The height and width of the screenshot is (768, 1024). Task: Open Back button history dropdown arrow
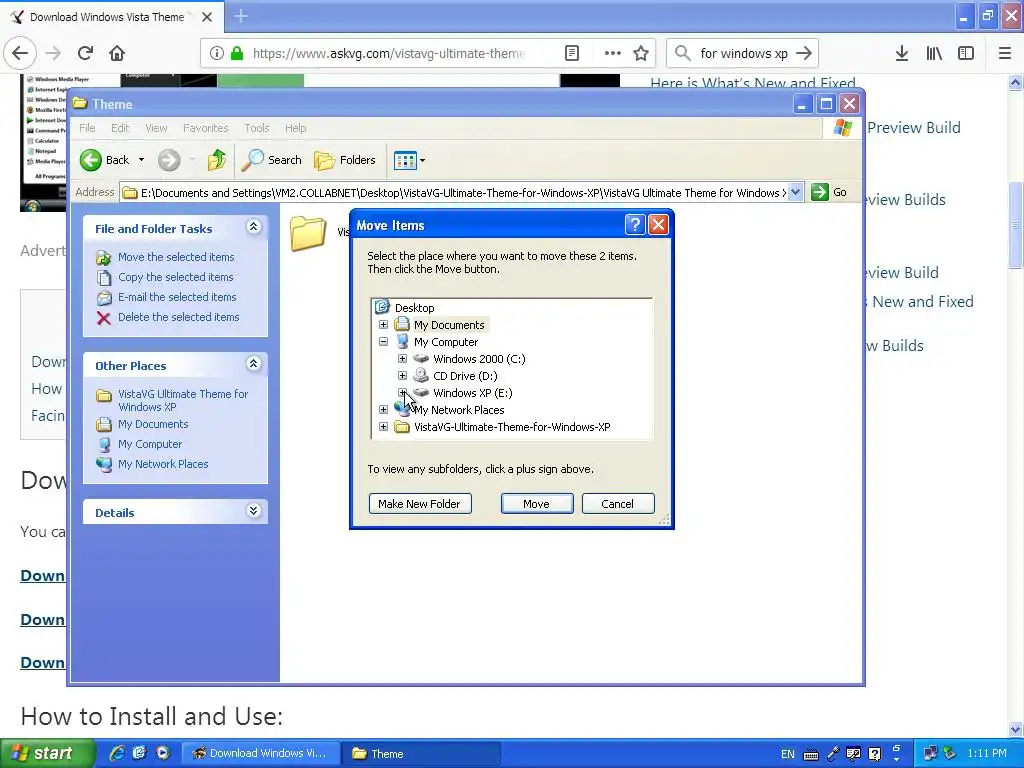pyautogui.click(x=141, y=160)
